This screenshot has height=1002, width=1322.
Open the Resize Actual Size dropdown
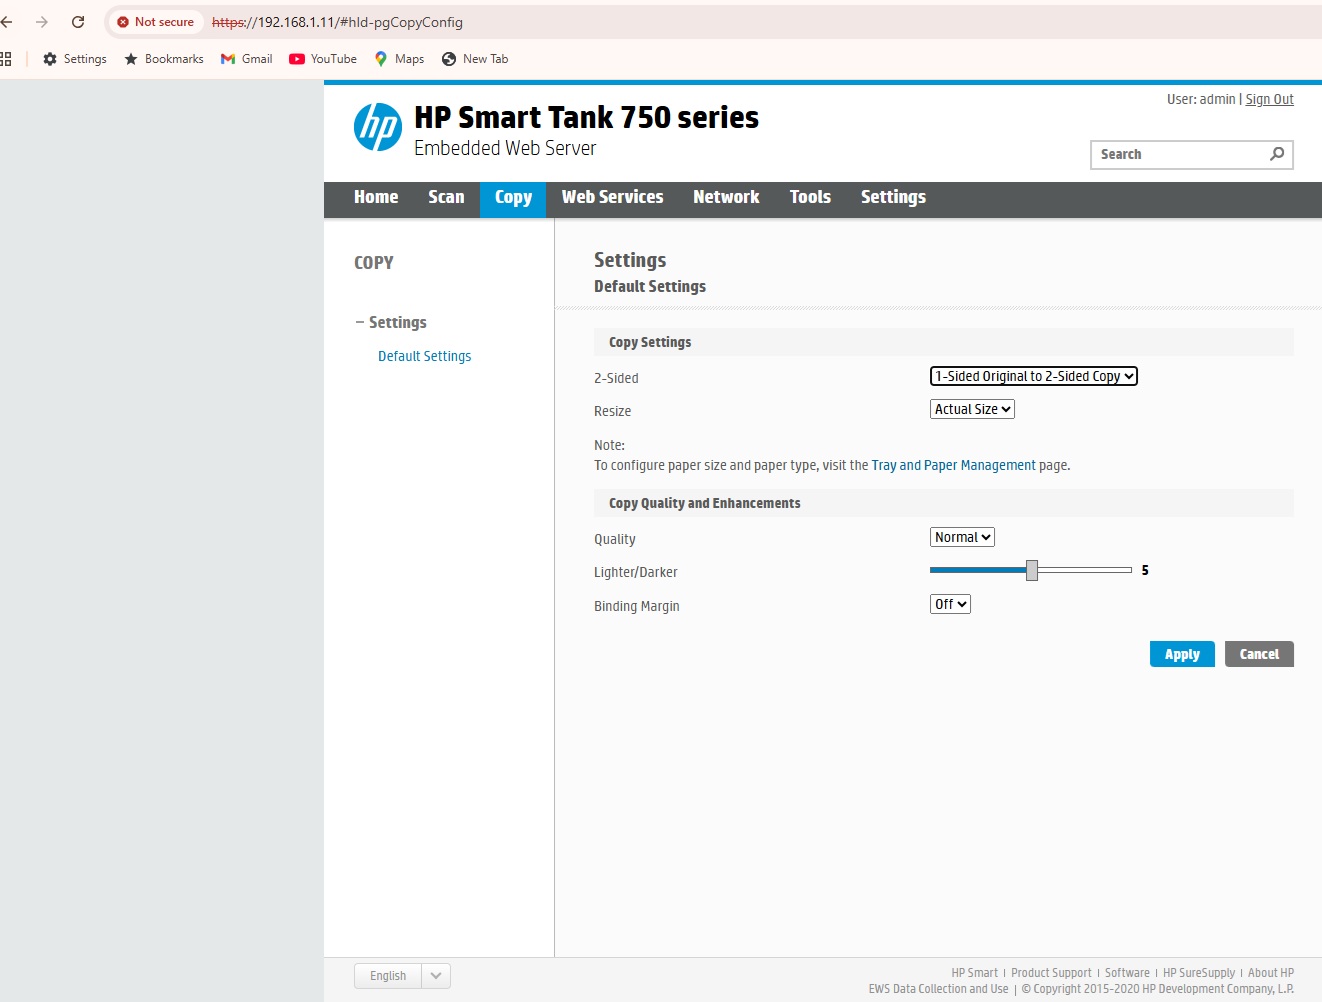click(972, 409)
